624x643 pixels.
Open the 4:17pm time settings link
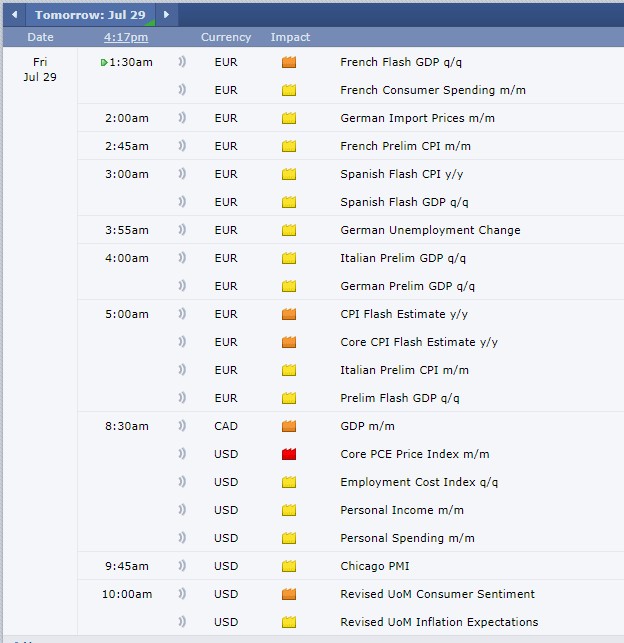(126, 37)
